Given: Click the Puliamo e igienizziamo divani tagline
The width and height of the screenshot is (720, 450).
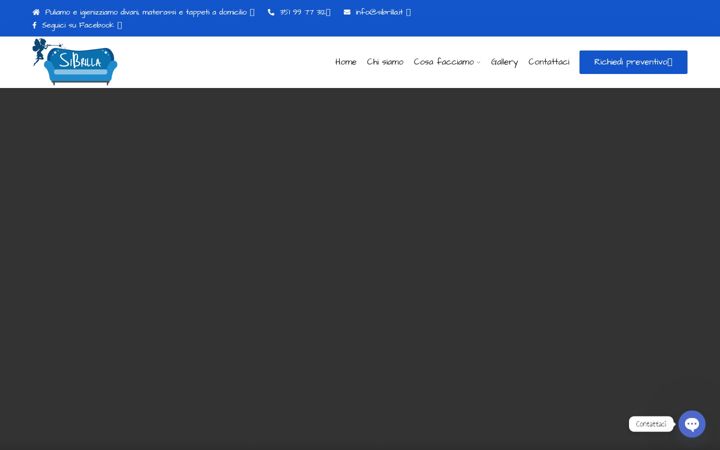Looking at the screenshot, I should click(146, 12).
